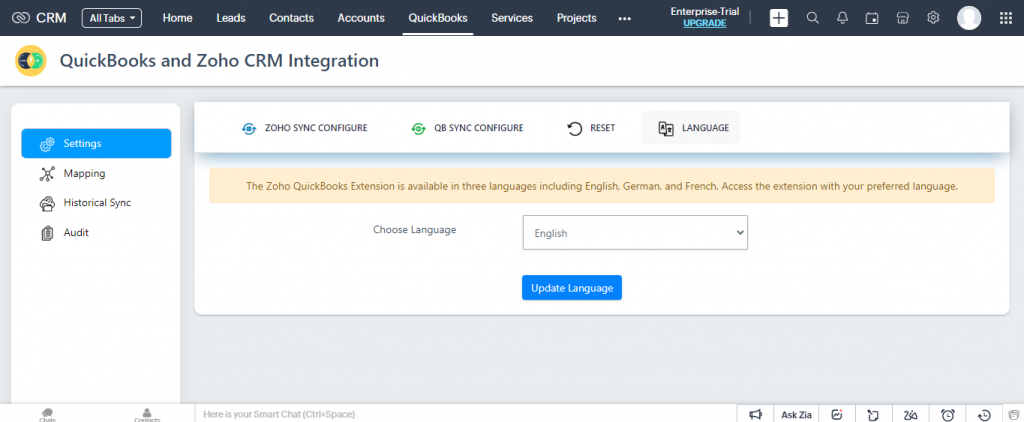The image size is (1024, 422).
Task: Click the Mapping nodes icon
Action: pos(47,174)
